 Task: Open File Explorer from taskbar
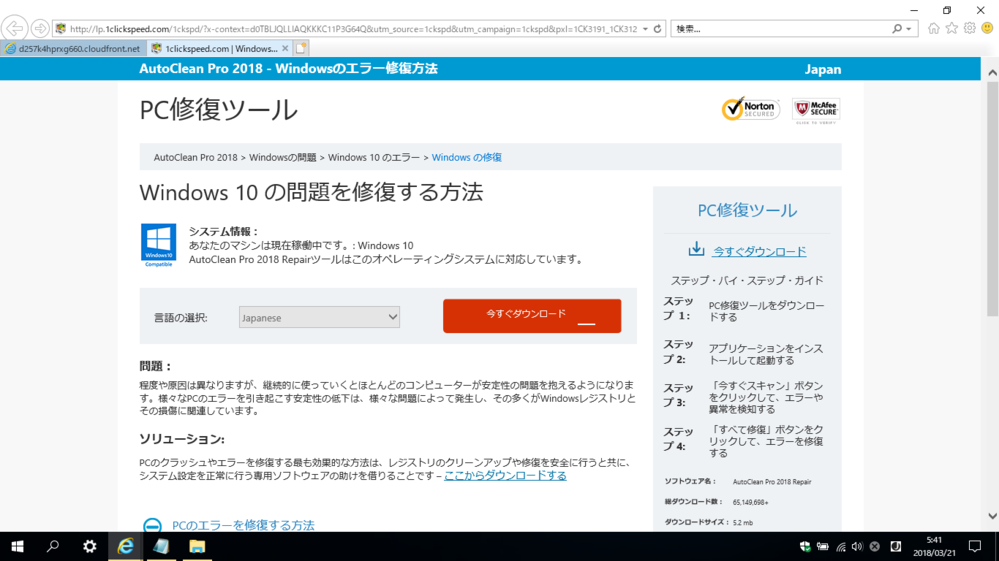tap(197, 546)
